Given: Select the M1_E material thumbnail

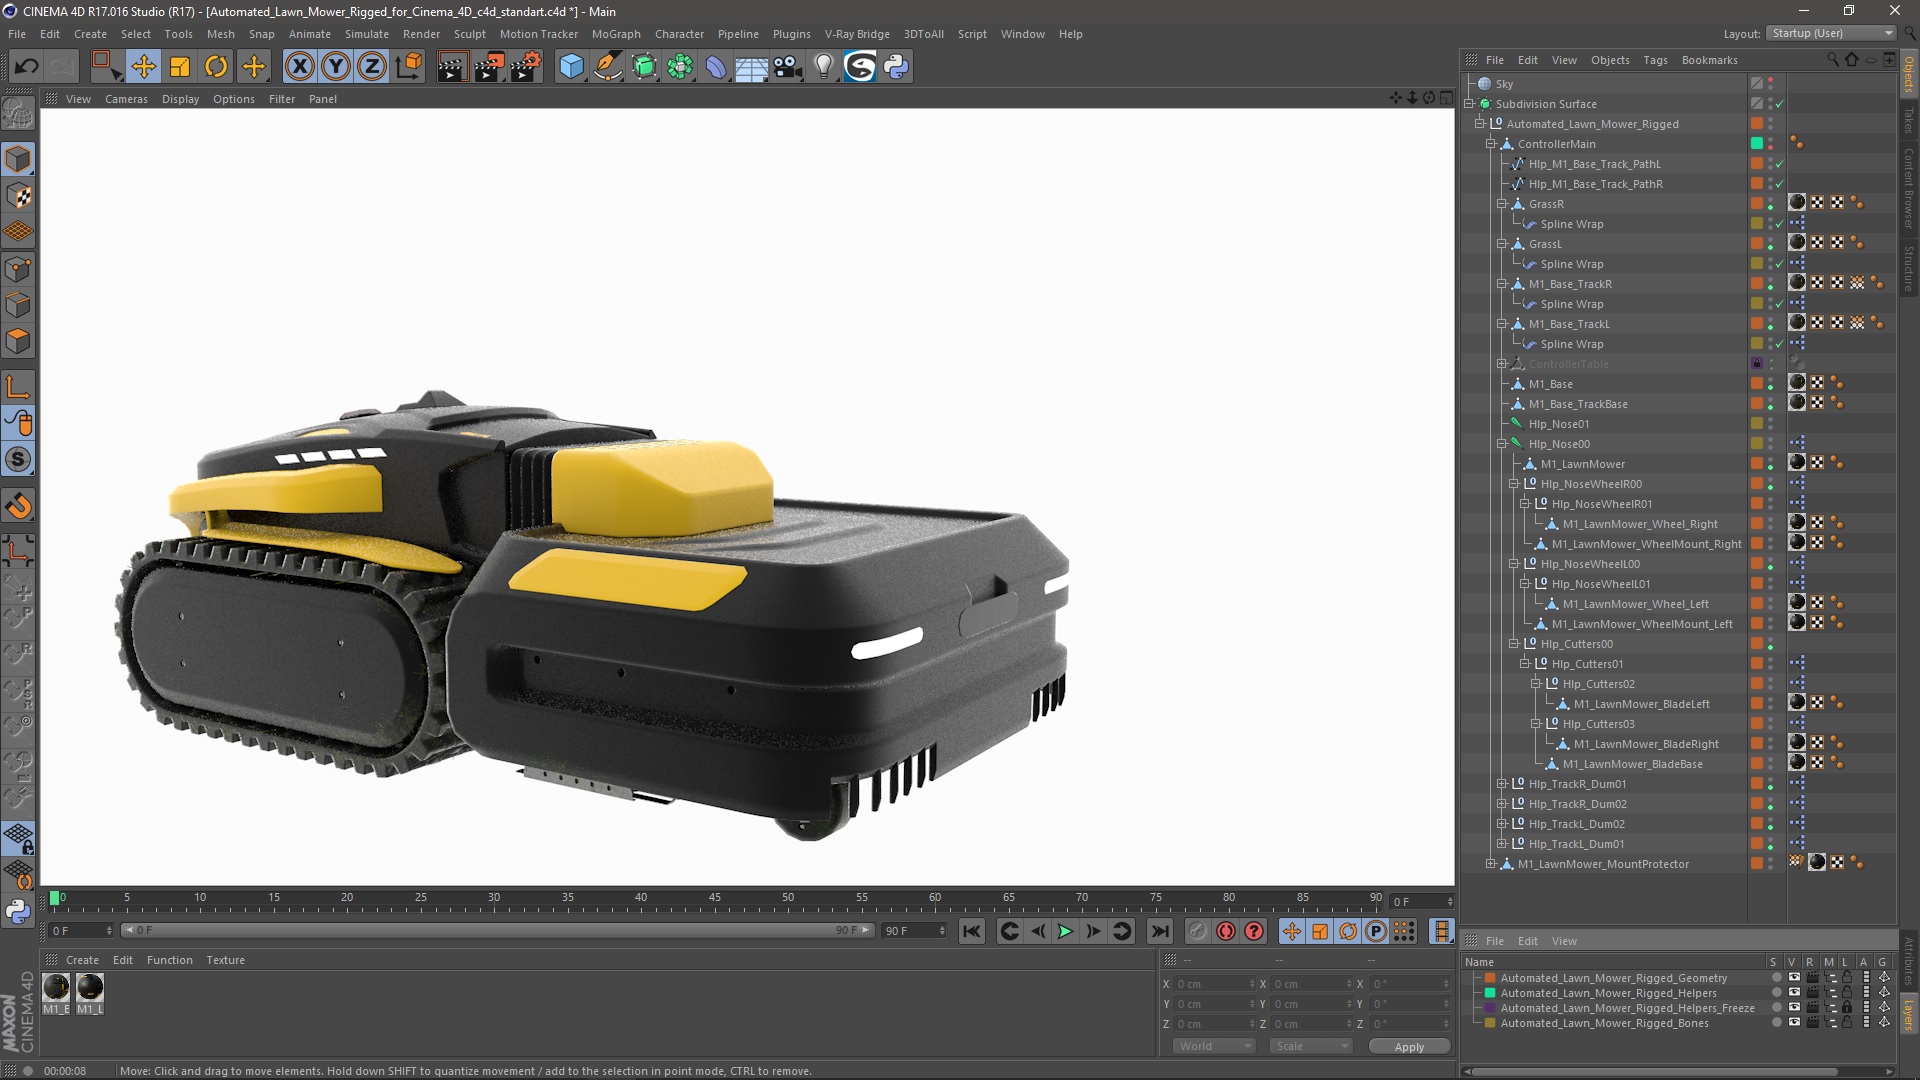Looking at the screenshot, I should point(56,988).
